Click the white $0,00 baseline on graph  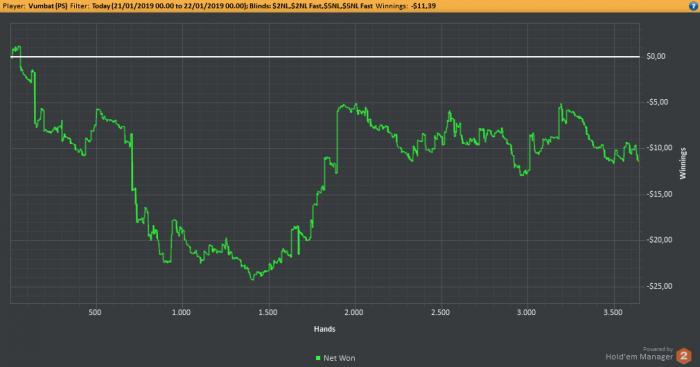325,57
